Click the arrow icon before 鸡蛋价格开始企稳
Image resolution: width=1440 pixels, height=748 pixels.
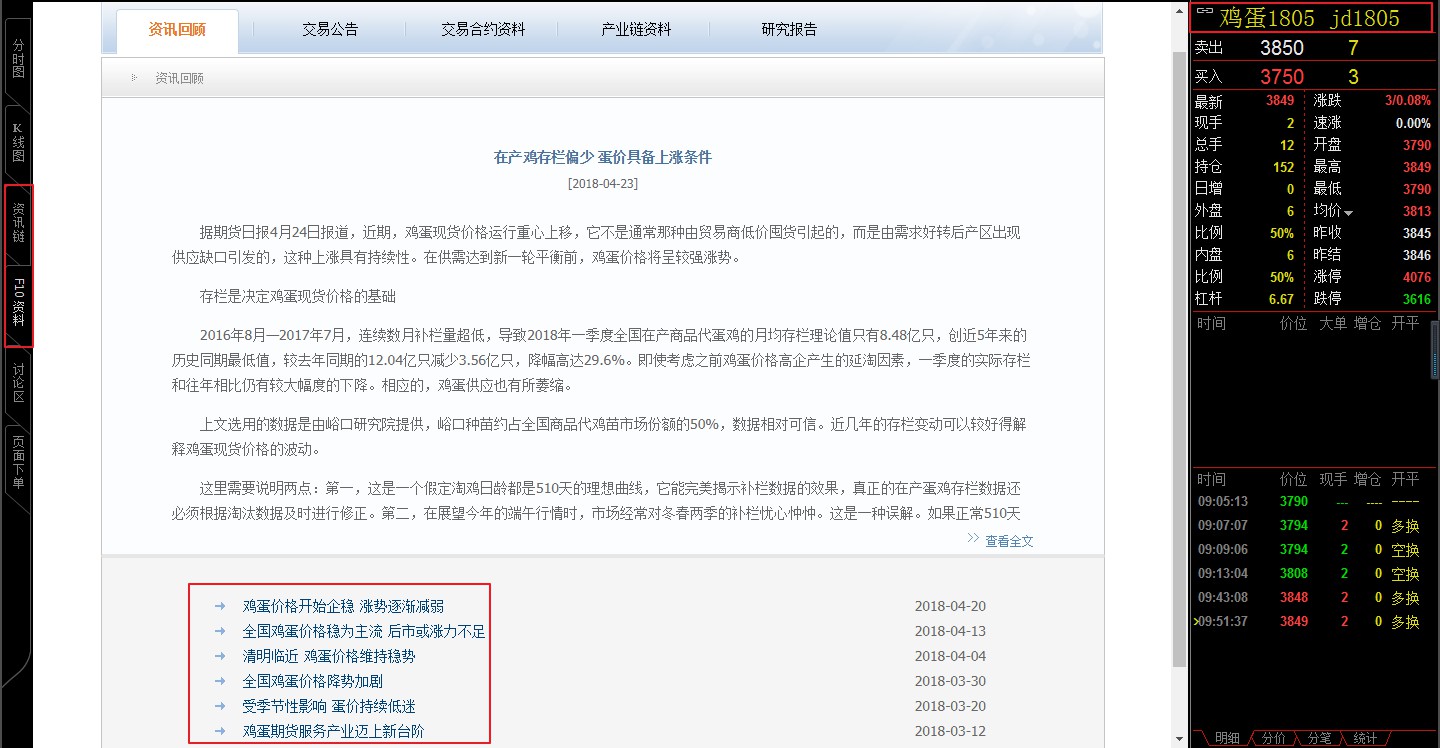coord(220,606)
